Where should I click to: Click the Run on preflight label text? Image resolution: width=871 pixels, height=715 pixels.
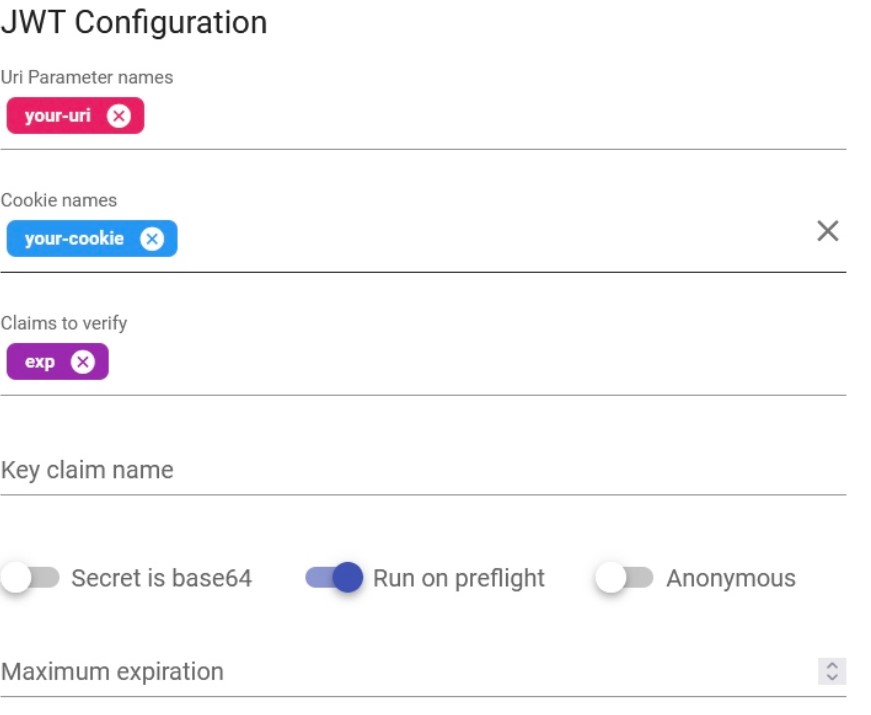pyautogui.click(x=458, y=578)
